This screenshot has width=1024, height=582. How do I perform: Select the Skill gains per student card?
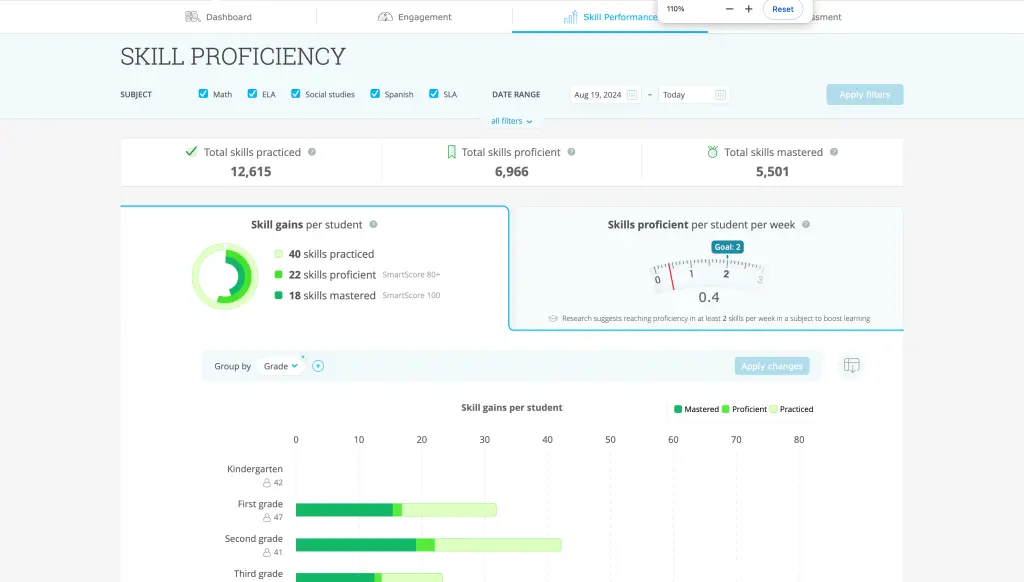[x=314, y=268]
